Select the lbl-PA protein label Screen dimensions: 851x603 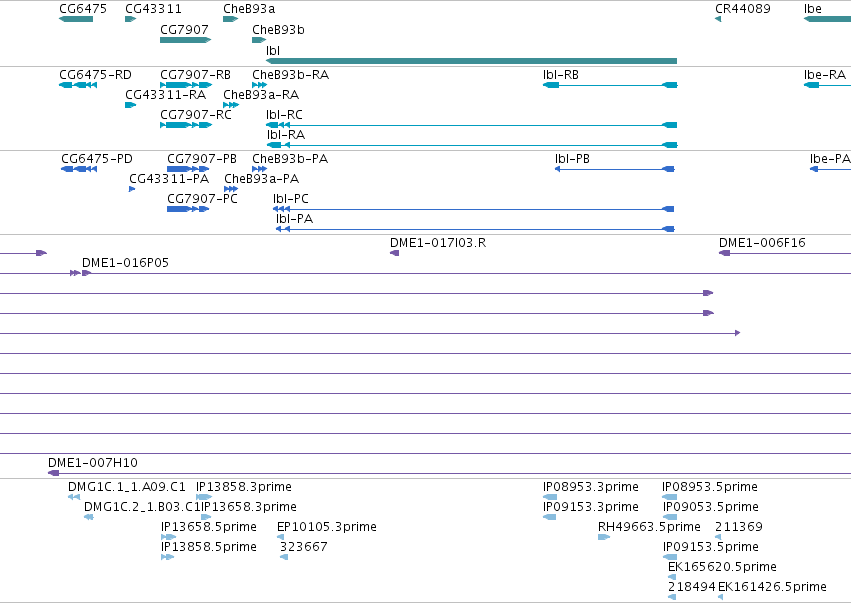pos(294,219)
